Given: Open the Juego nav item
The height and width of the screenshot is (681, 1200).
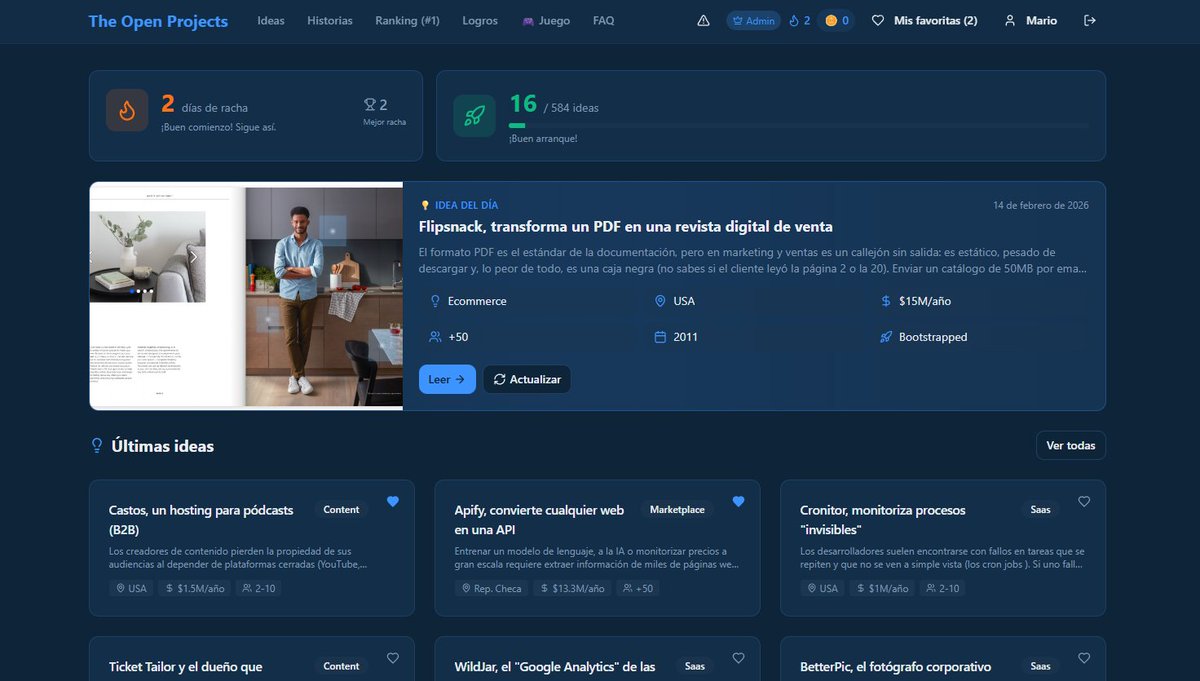Looking at the screenshot, I should click(546, 21).
